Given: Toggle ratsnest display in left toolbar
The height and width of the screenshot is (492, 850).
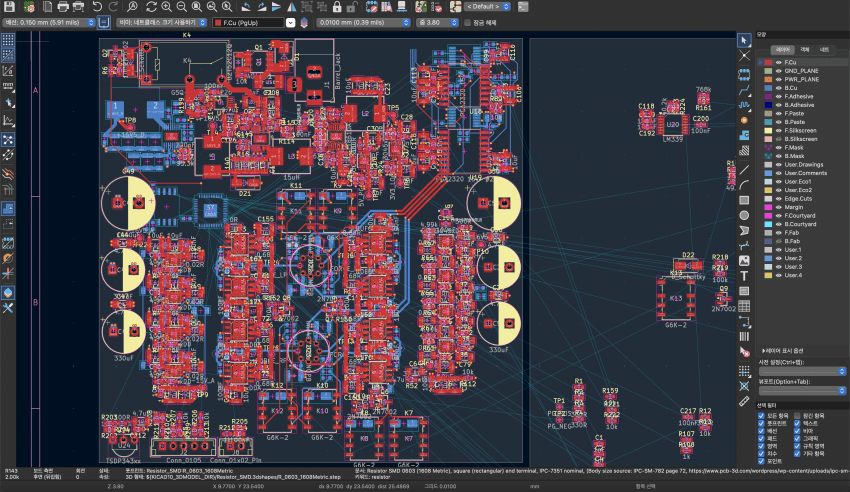Looking at the screenshot, I should [x=8, y=140].
